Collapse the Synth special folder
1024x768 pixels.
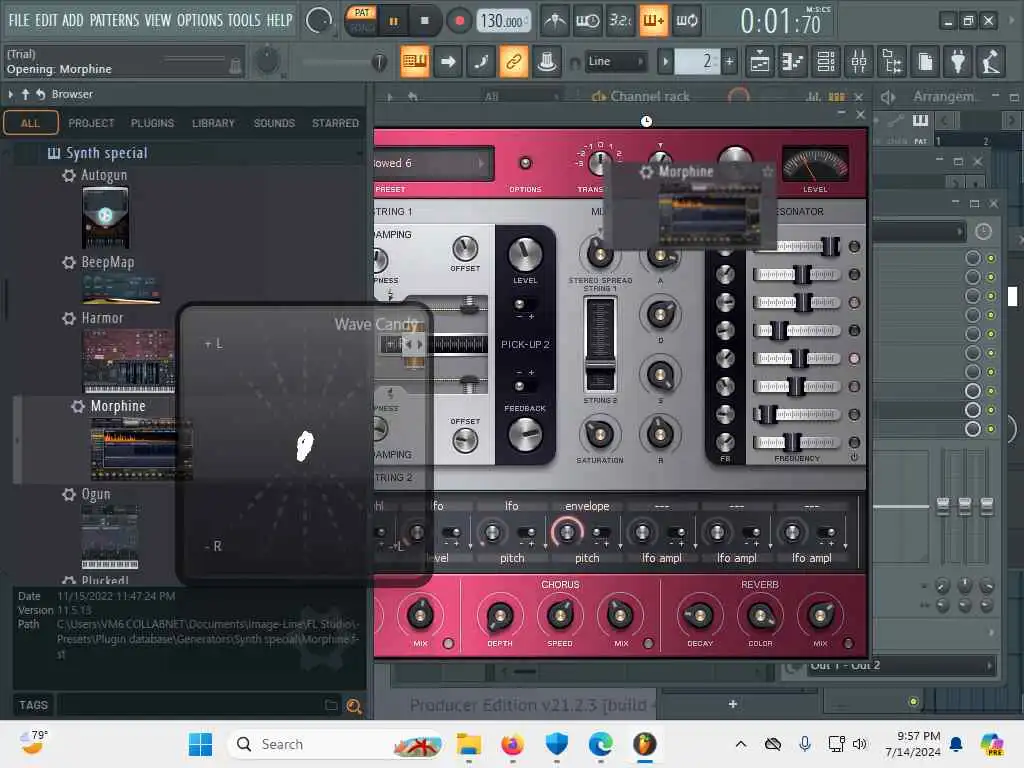[97, 153]
